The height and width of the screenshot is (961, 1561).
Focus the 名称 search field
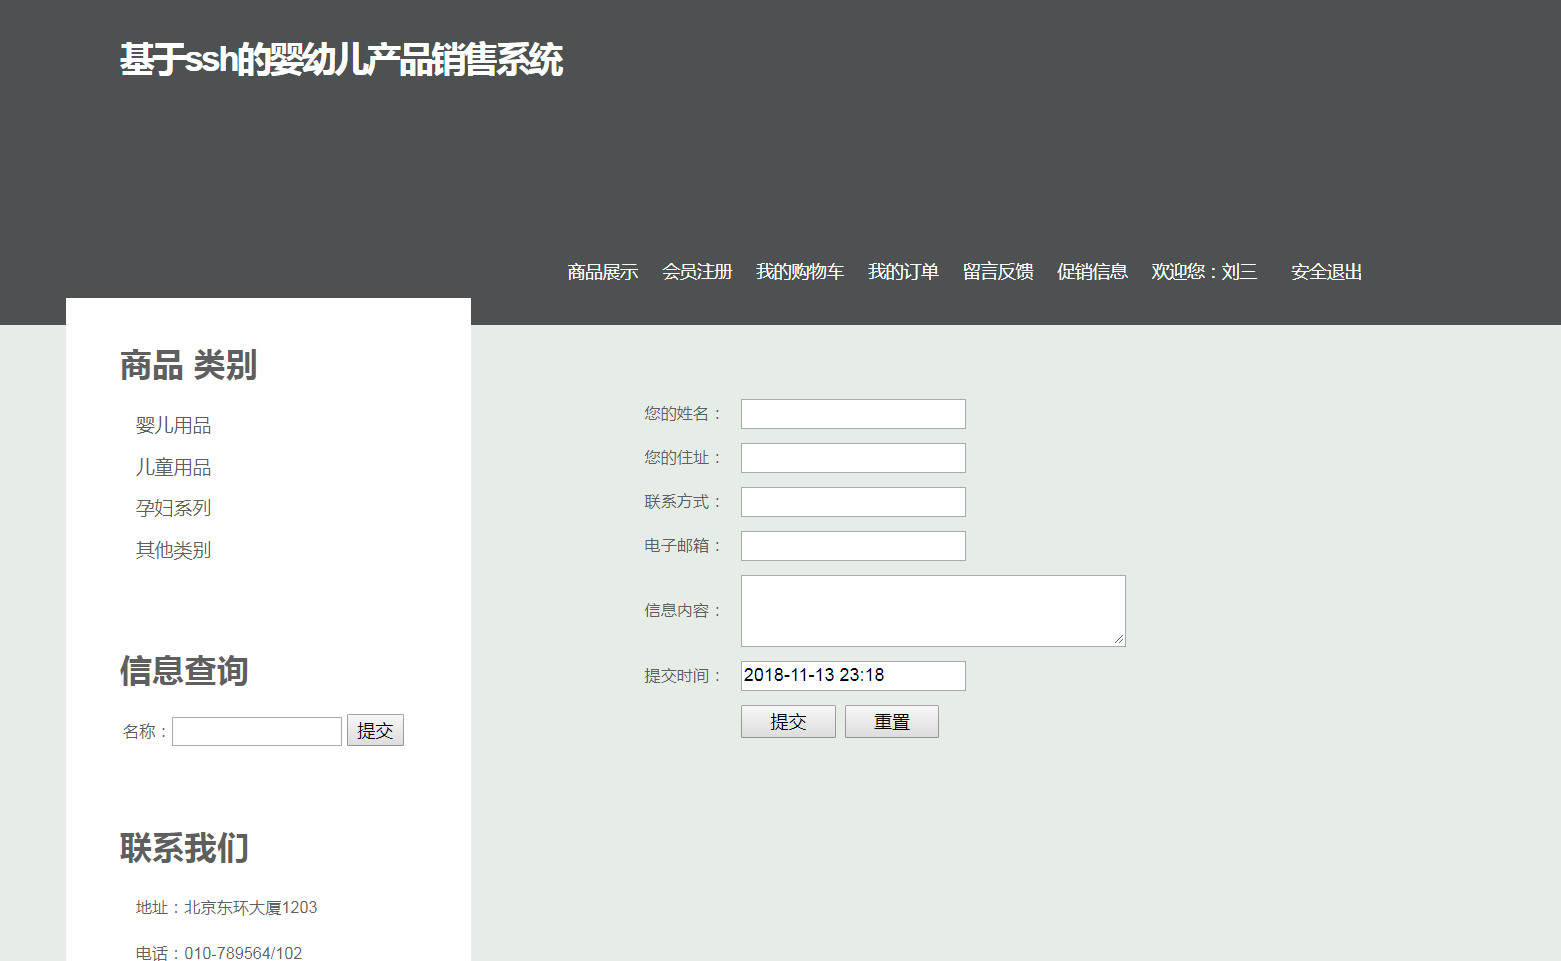257,731
